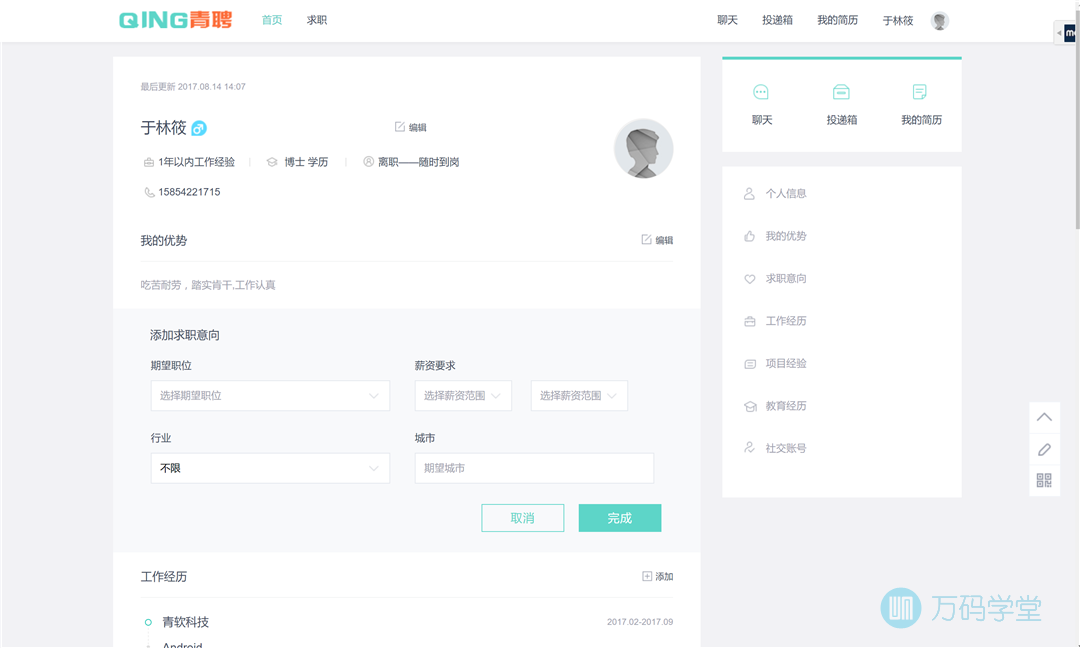Go to the 求职 tab in the navbar

pyautogui.click(x=317, y=20)
